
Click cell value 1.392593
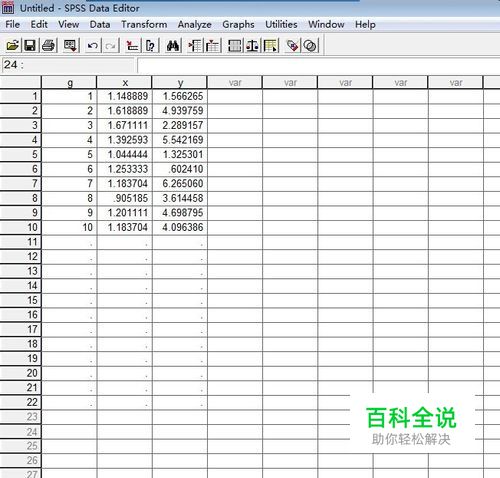[125, 140]
